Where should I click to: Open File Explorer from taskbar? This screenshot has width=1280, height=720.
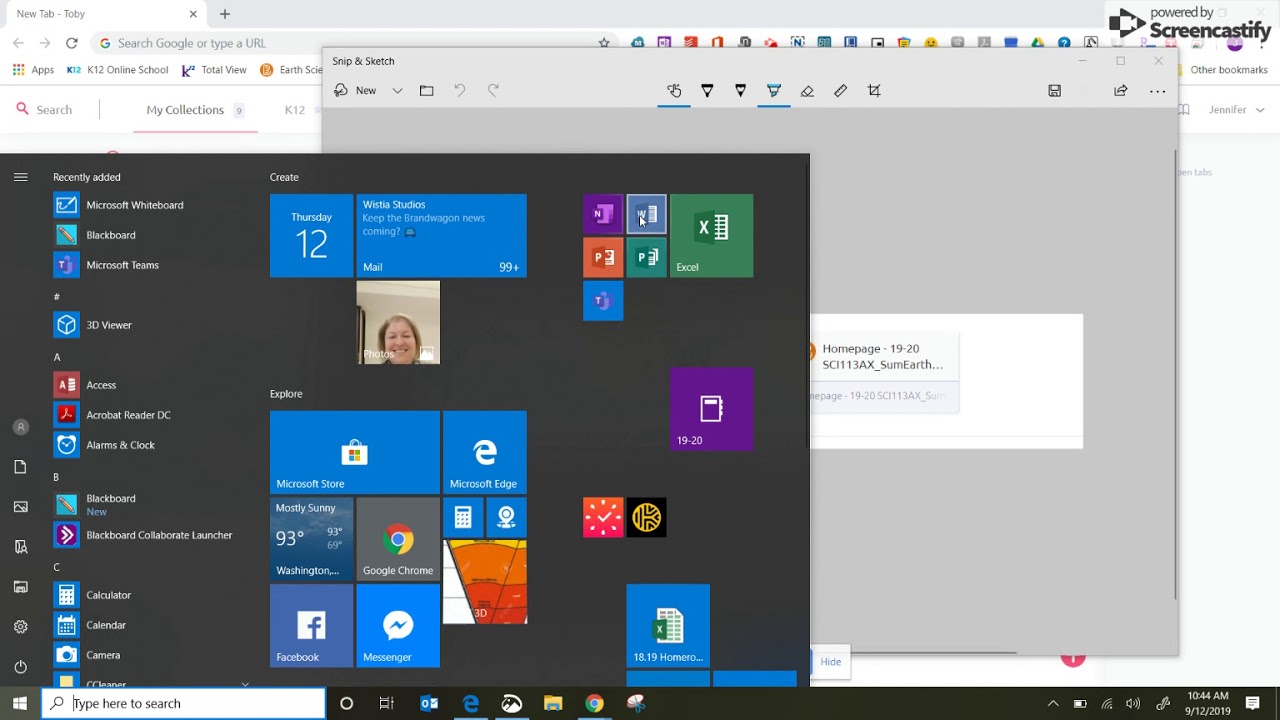click(553, 704)
